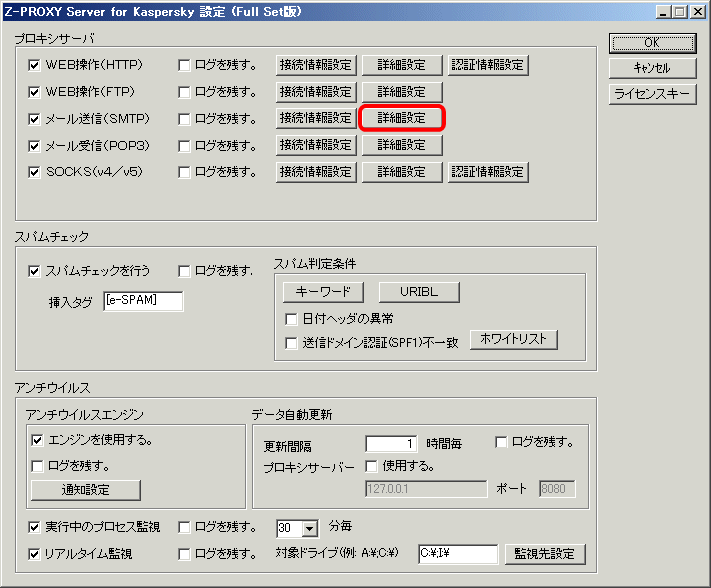The image size is (711, 588).
Task: Enable ログを残す for data auto update
Action: pos(501,442)
